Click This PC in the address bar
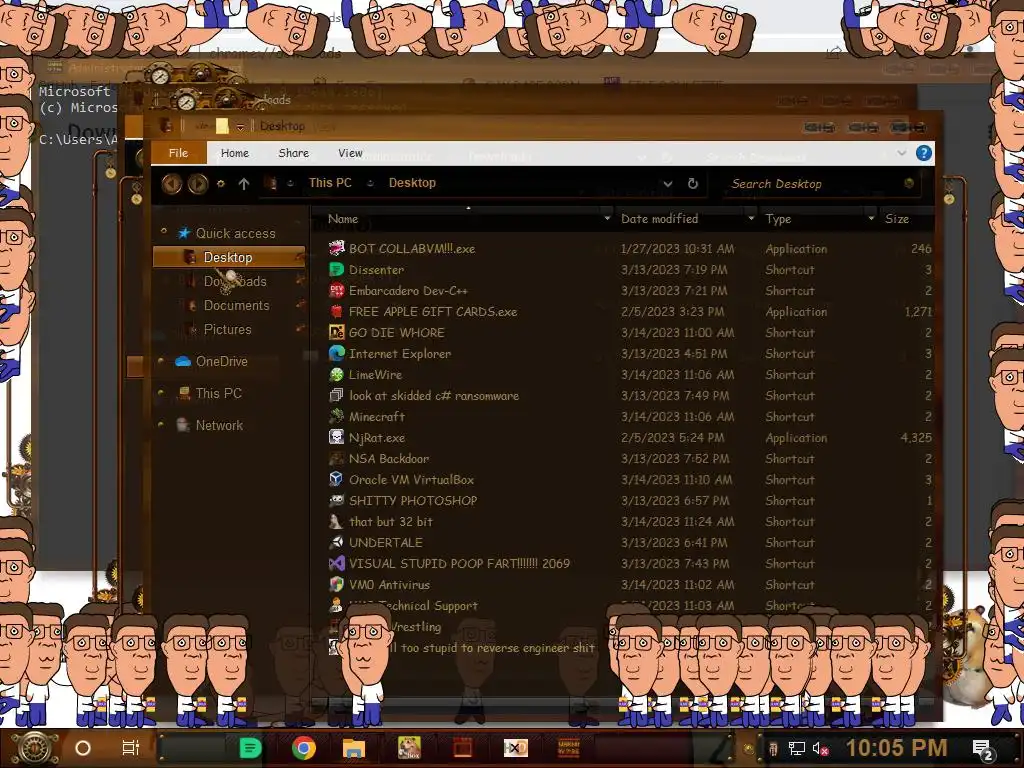The image size is (1024, 768). click(x=330, y=183)
